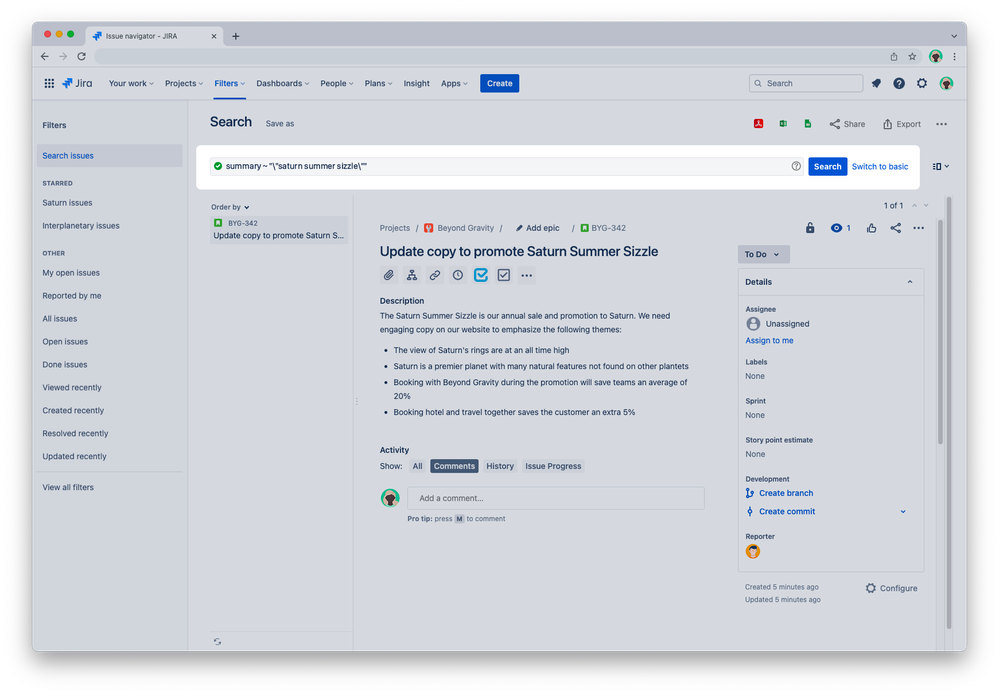Open the Filters menu
The width and height of the screenshot is (999, 694).
(229, 83)
